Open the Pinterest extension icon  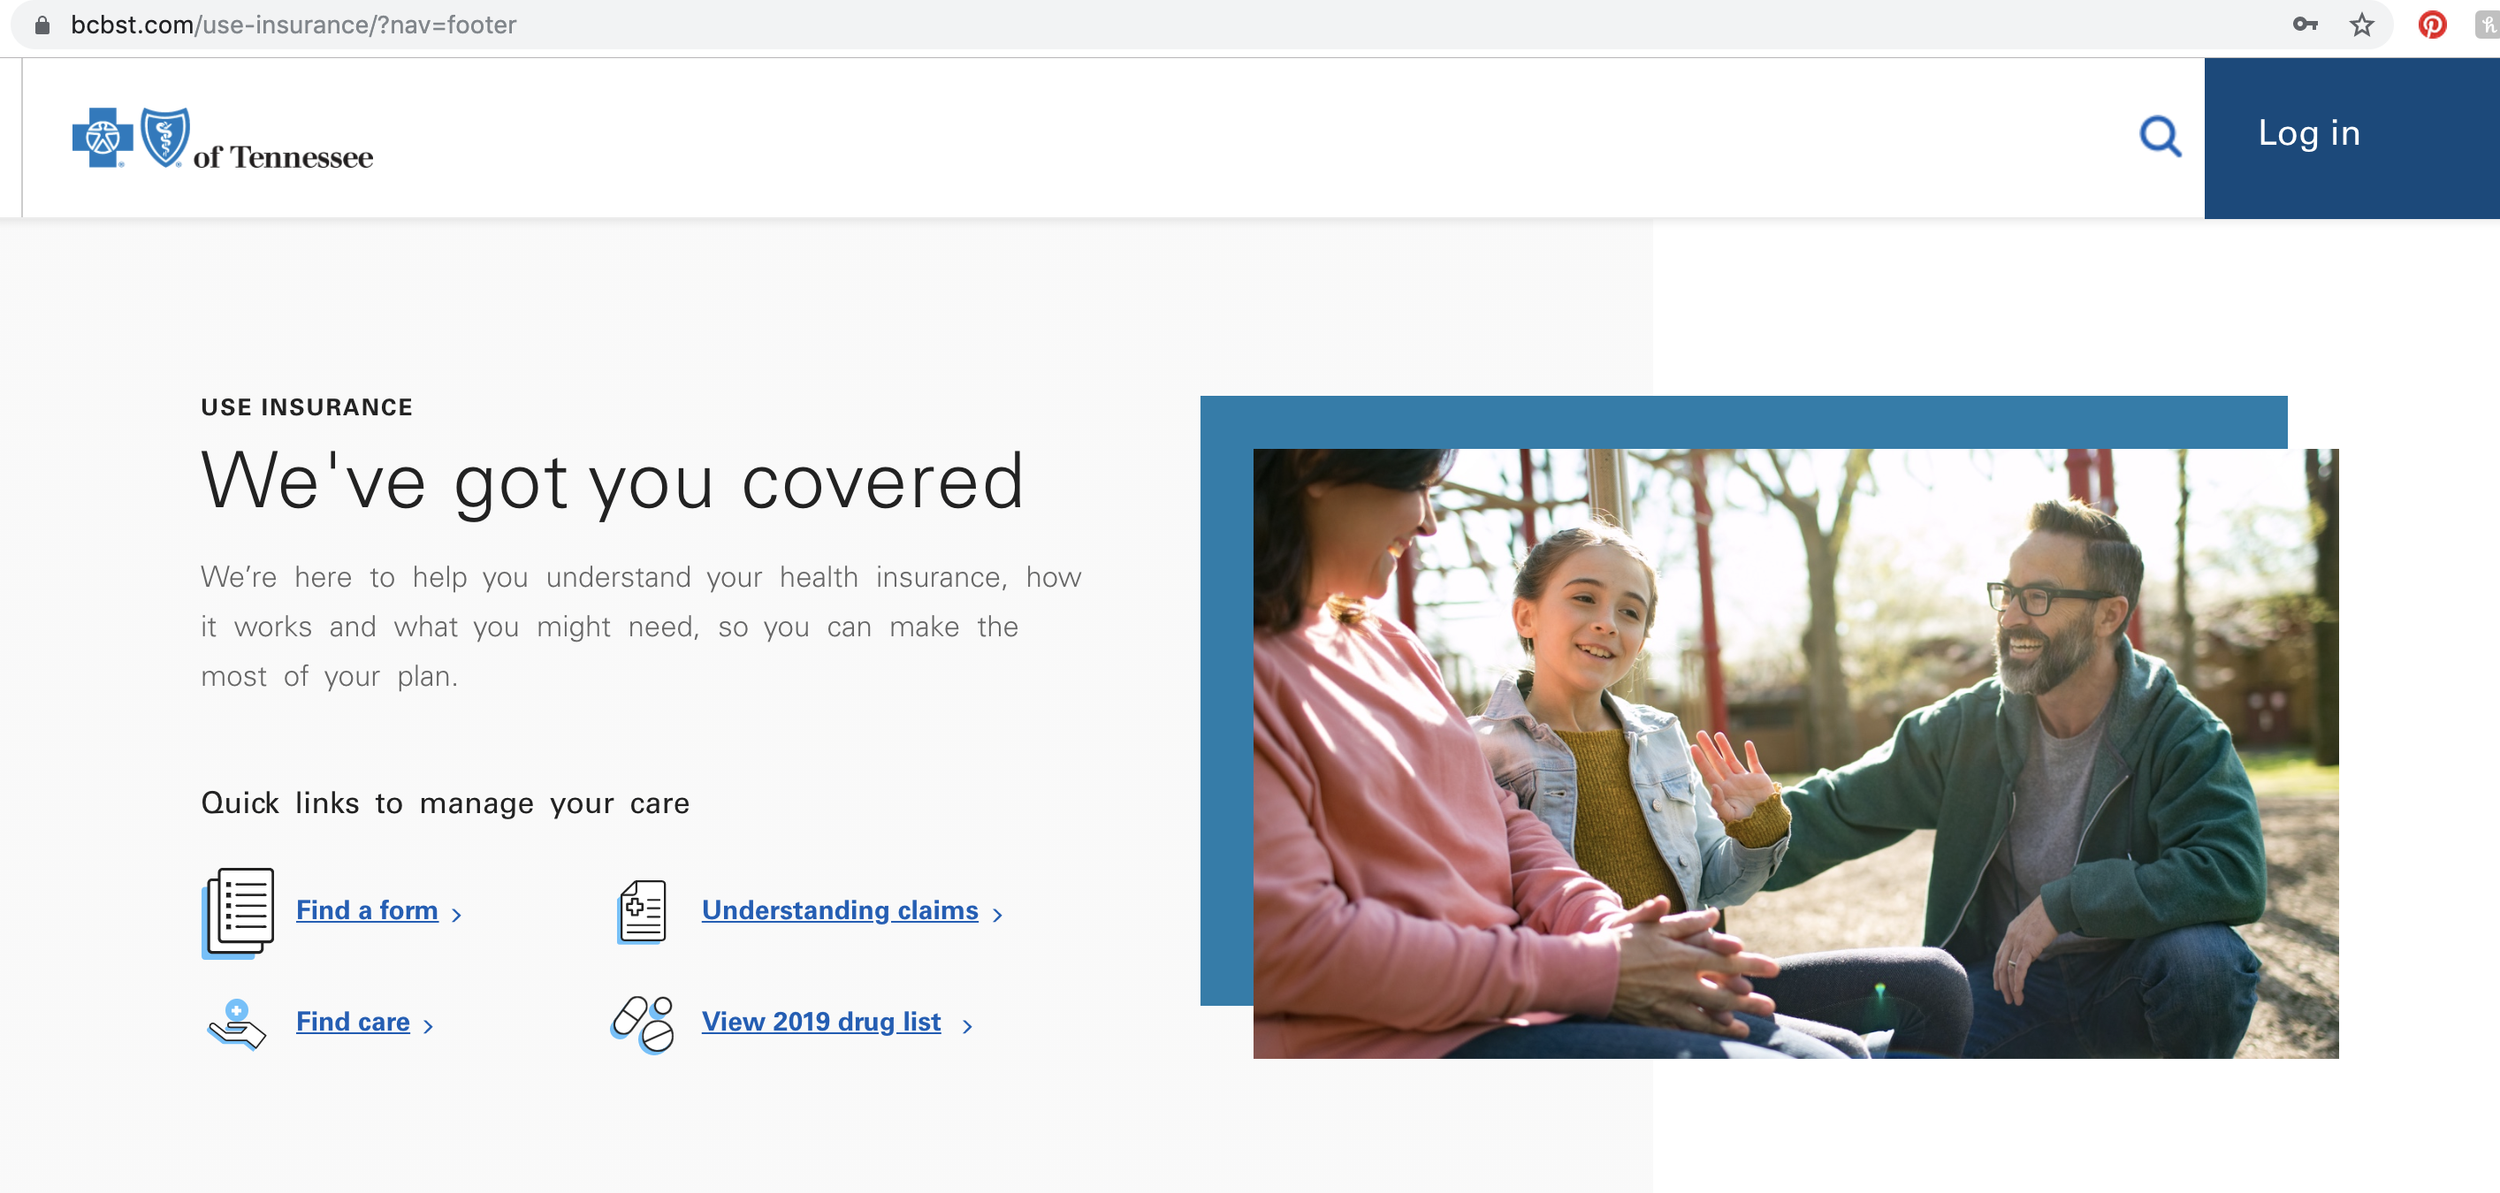click(2432, 25)
